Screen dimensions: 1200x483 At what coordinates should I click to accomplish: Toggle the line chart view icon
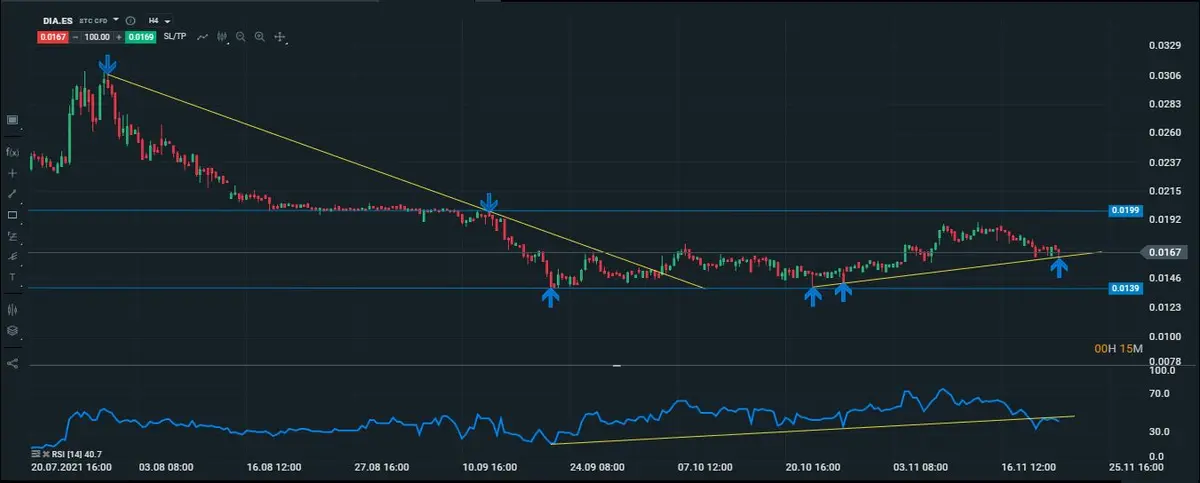(x=203, y=37)
